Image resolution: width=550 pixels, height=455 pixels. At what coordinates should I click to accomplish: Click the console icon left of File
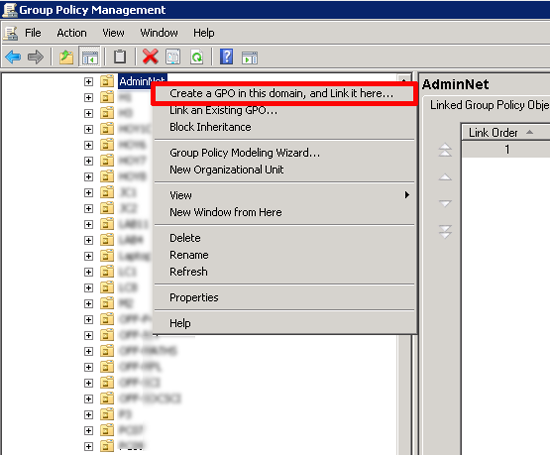pyautogui.click(x=11, y=33)
